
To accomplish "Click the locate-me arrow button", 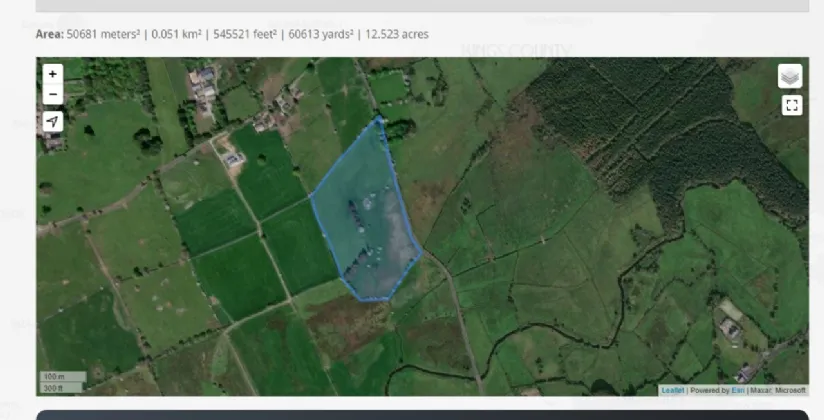I will [53, 121].
